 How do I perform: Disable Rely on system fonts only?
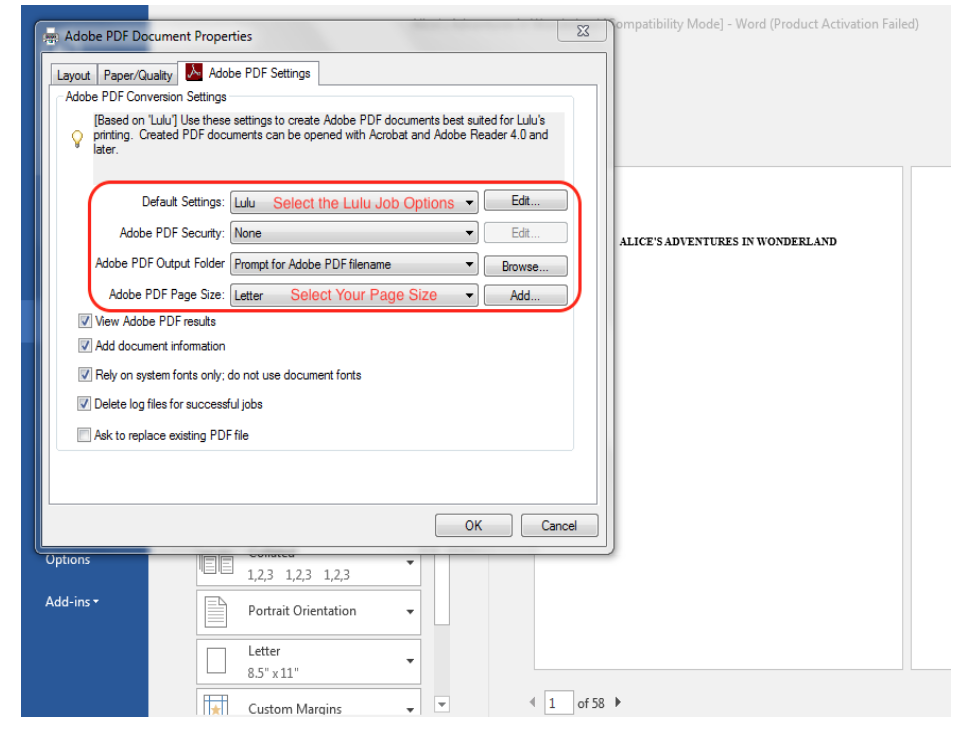[85, 375]
